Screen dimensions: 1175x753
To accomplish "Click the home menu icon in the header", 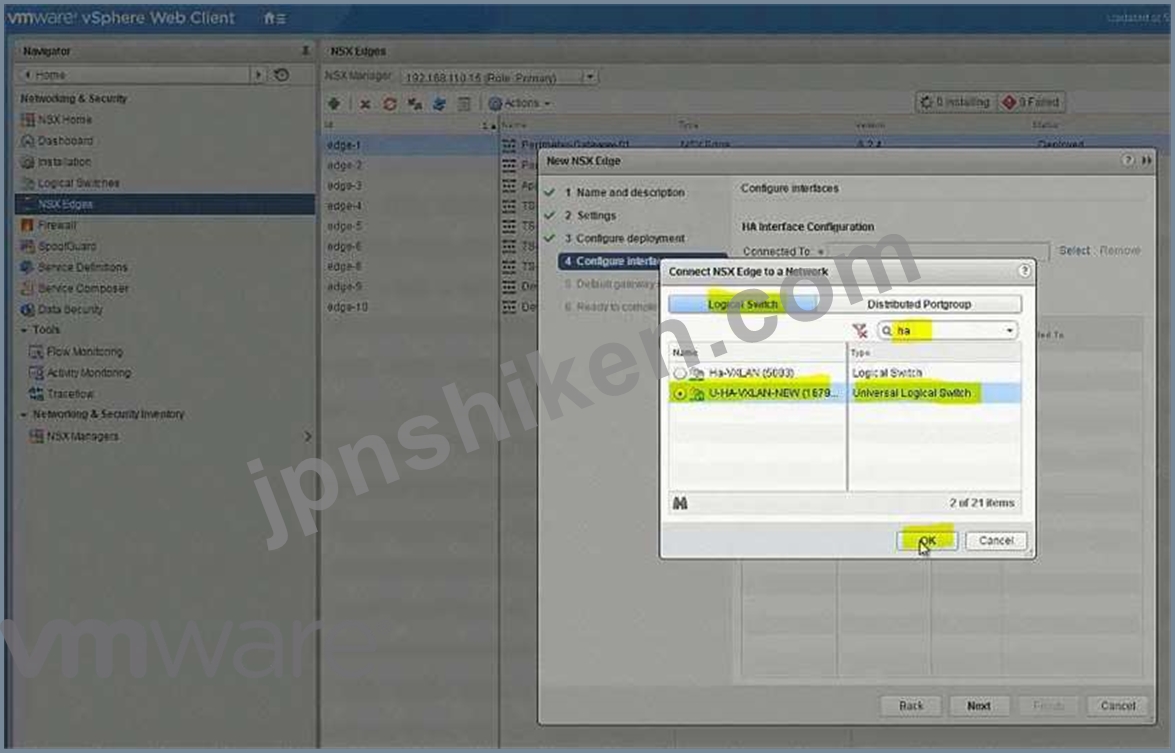I will pyautogui.click(x=274, y=18).
